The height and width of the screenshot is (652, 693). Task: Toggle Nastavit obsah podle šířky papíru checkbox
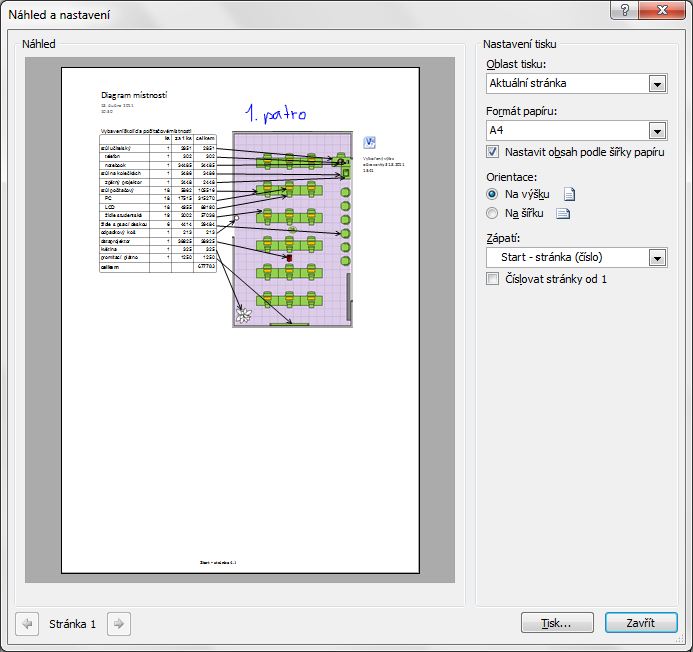pyautogui.click(x=492, y=152)
